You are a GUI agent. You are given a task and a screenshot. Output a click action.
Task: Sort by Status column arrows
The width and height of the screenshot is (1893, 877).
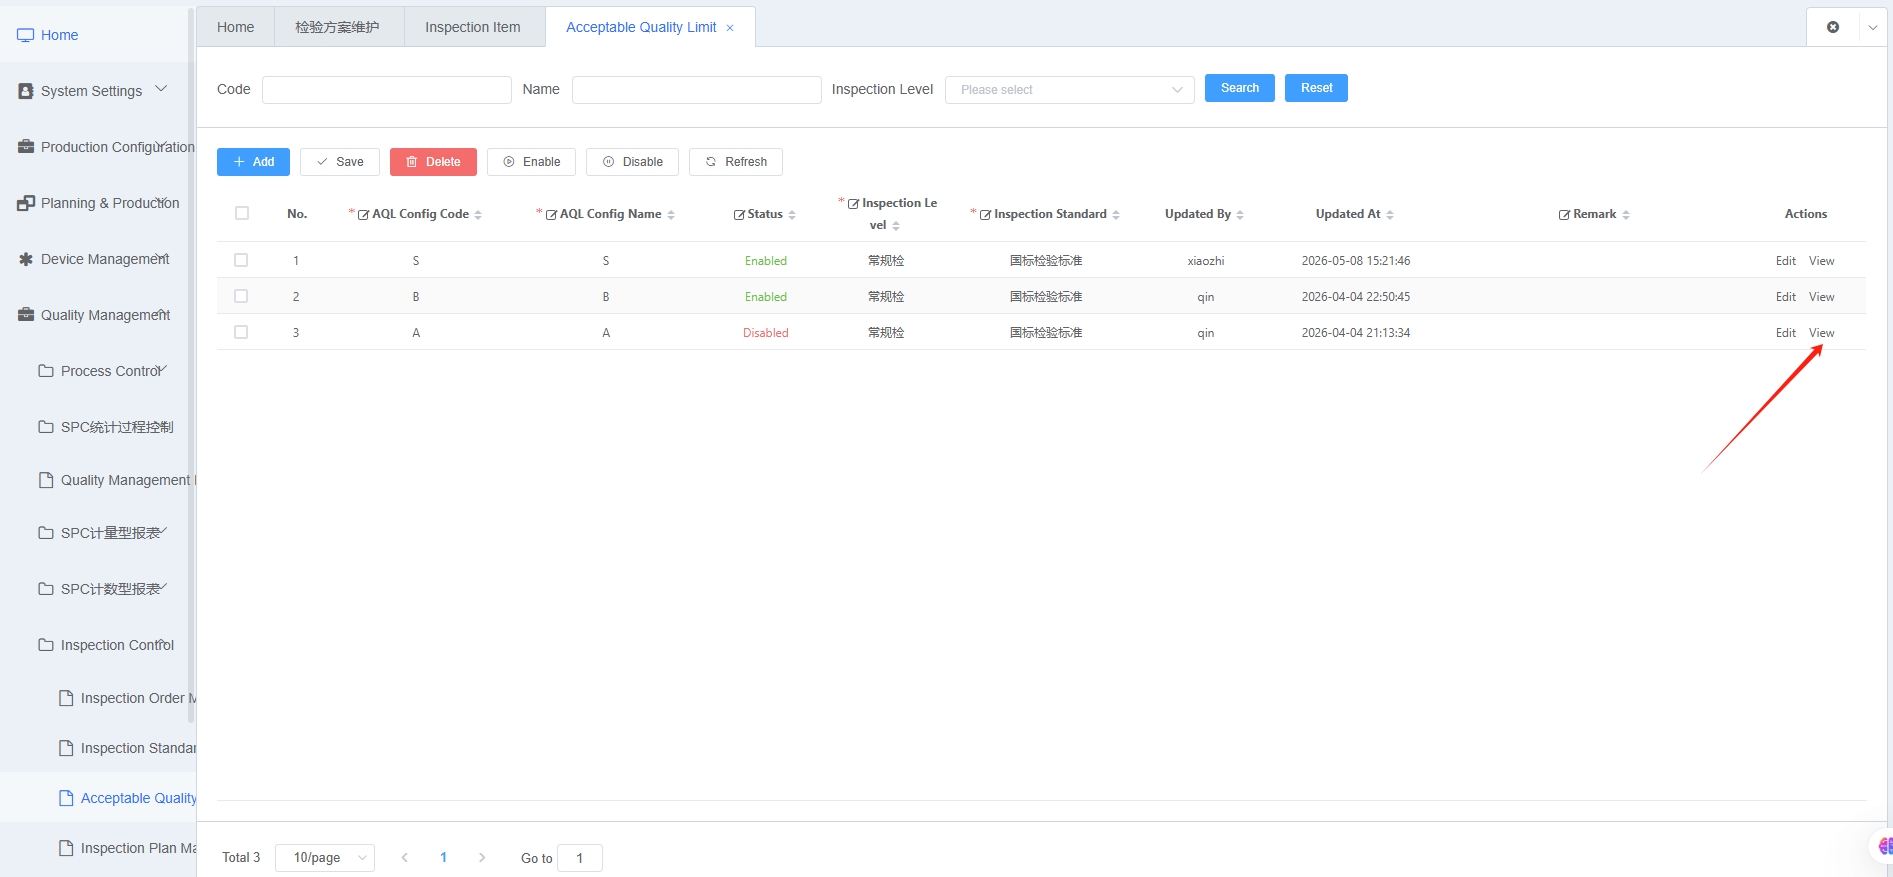(792, 215)
